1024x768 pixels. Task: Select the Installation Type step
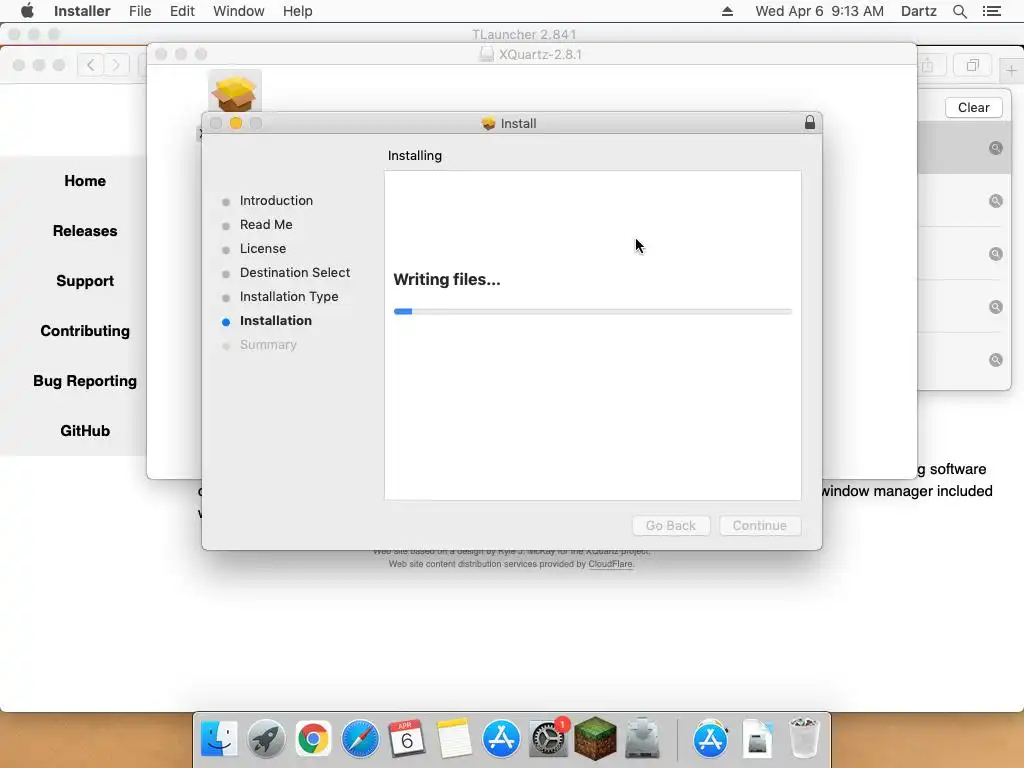coord(289,296)
